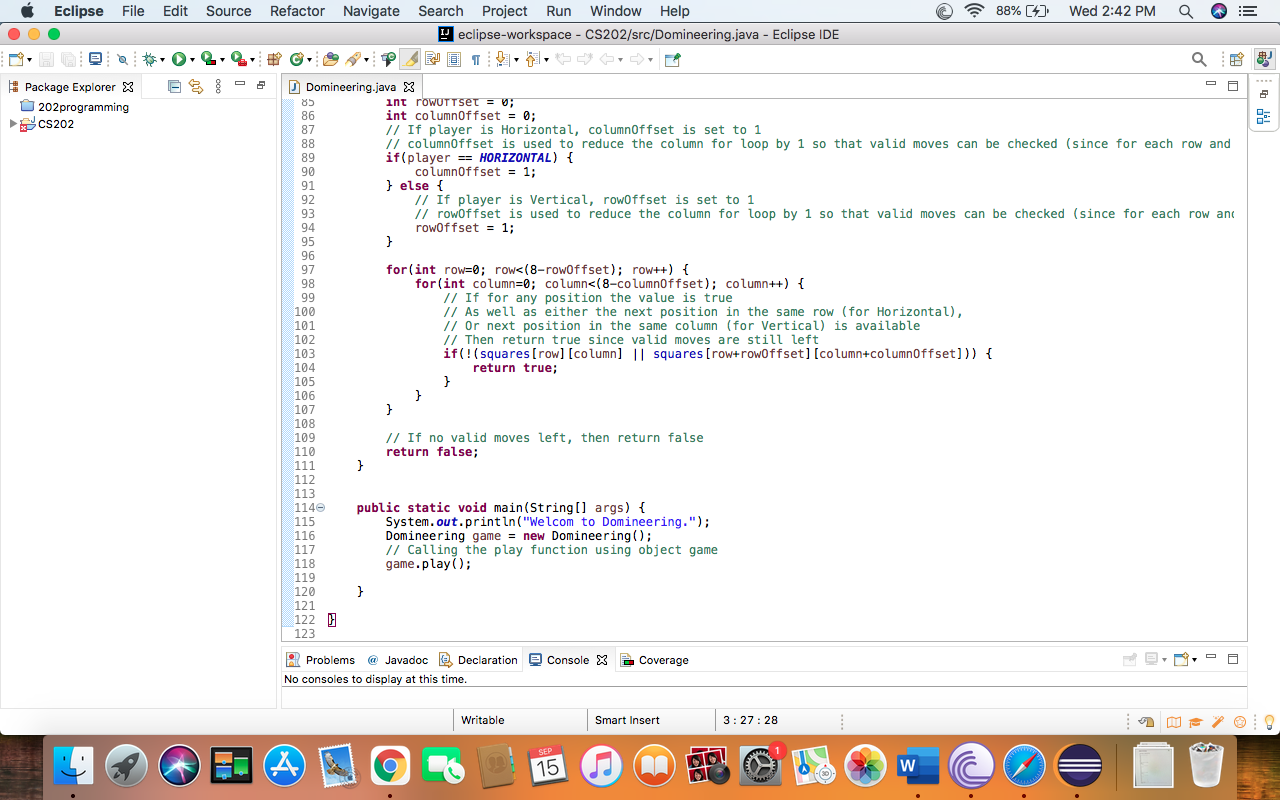
Task: Open the Outline view from the right trim
Action: pyautogui.click(x=1264, y=117)
